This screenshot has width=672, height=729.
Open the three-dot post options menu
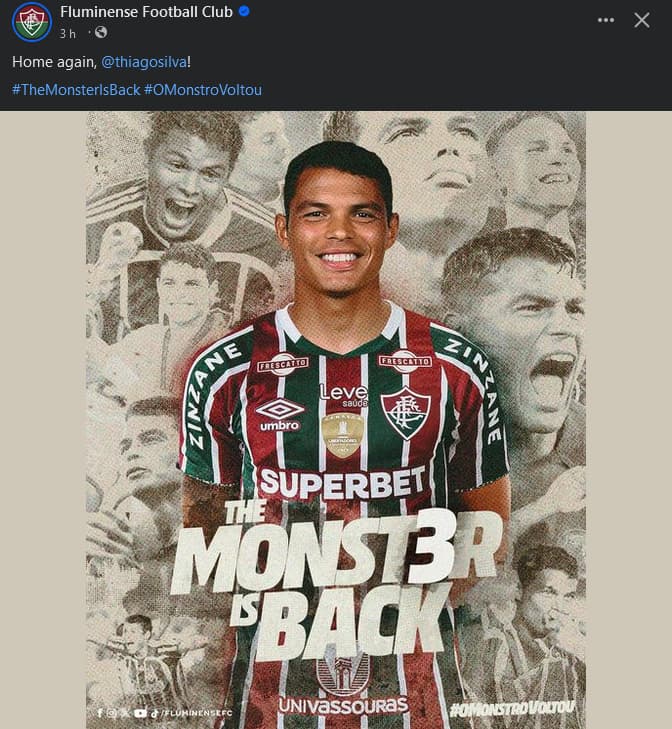[605, 20]
